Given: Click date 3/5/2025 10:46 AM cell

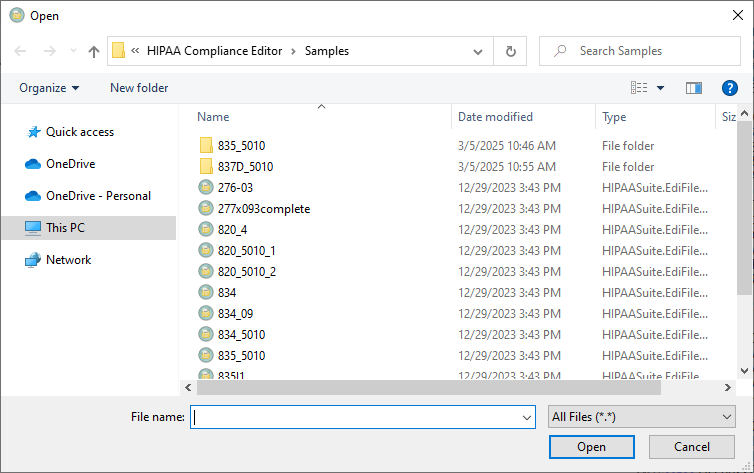Looking at the screenshot, I should point(507,146).
